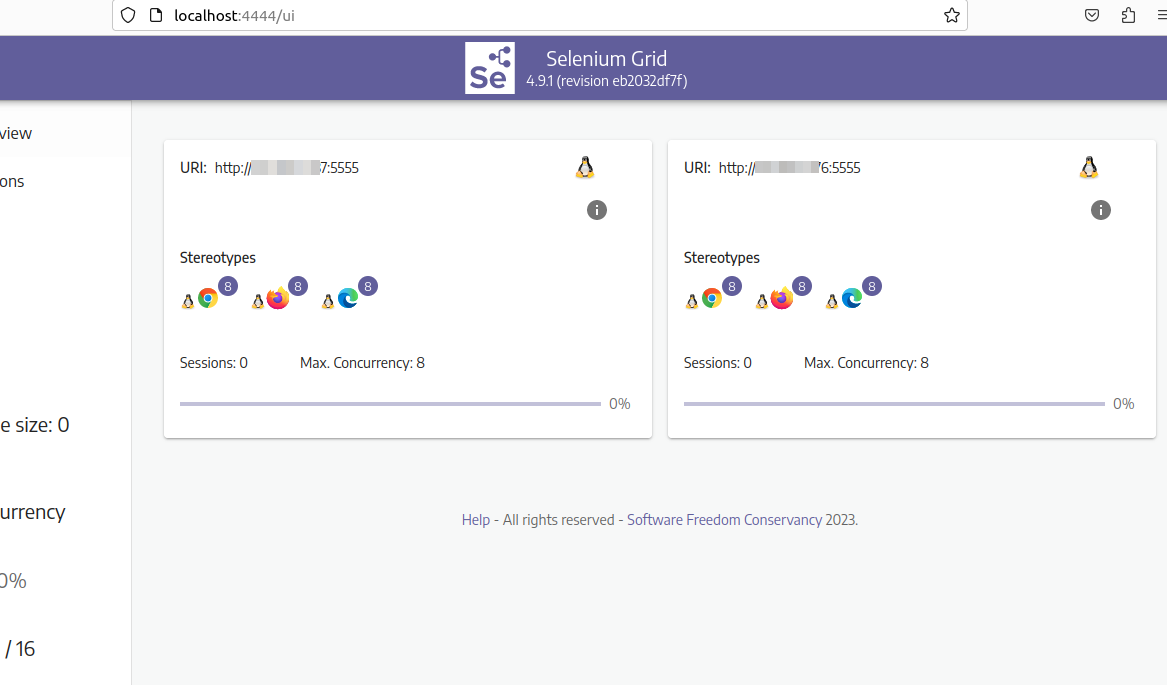Viewport: 1167px width, 685px height.
Task: Open info icon on node ending 7:5555
Action: [x=597, y=210]
